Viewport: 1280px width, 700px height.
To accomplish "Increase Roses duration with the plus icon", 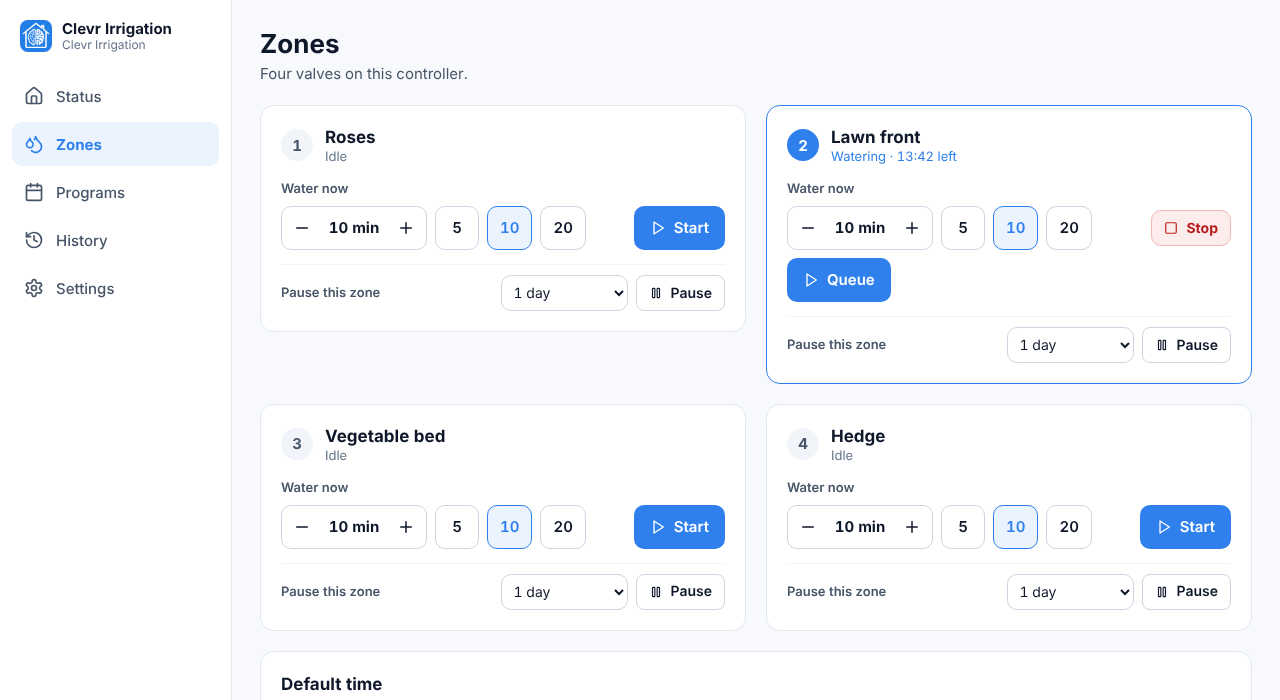I will (406, 228).
